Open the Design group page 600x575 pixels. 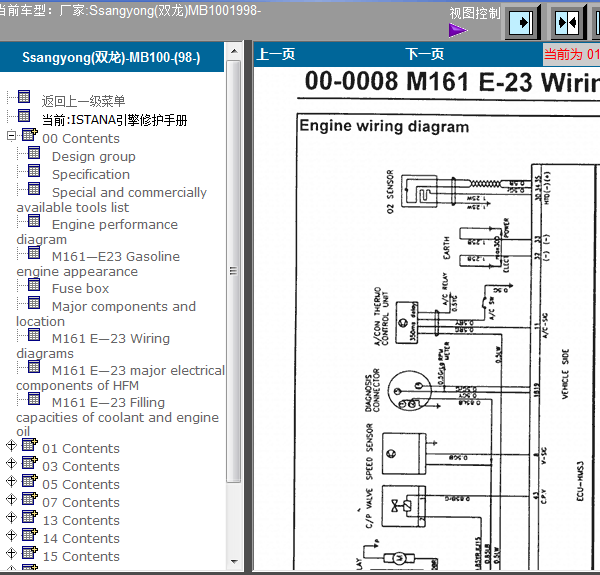pos(94,156)
